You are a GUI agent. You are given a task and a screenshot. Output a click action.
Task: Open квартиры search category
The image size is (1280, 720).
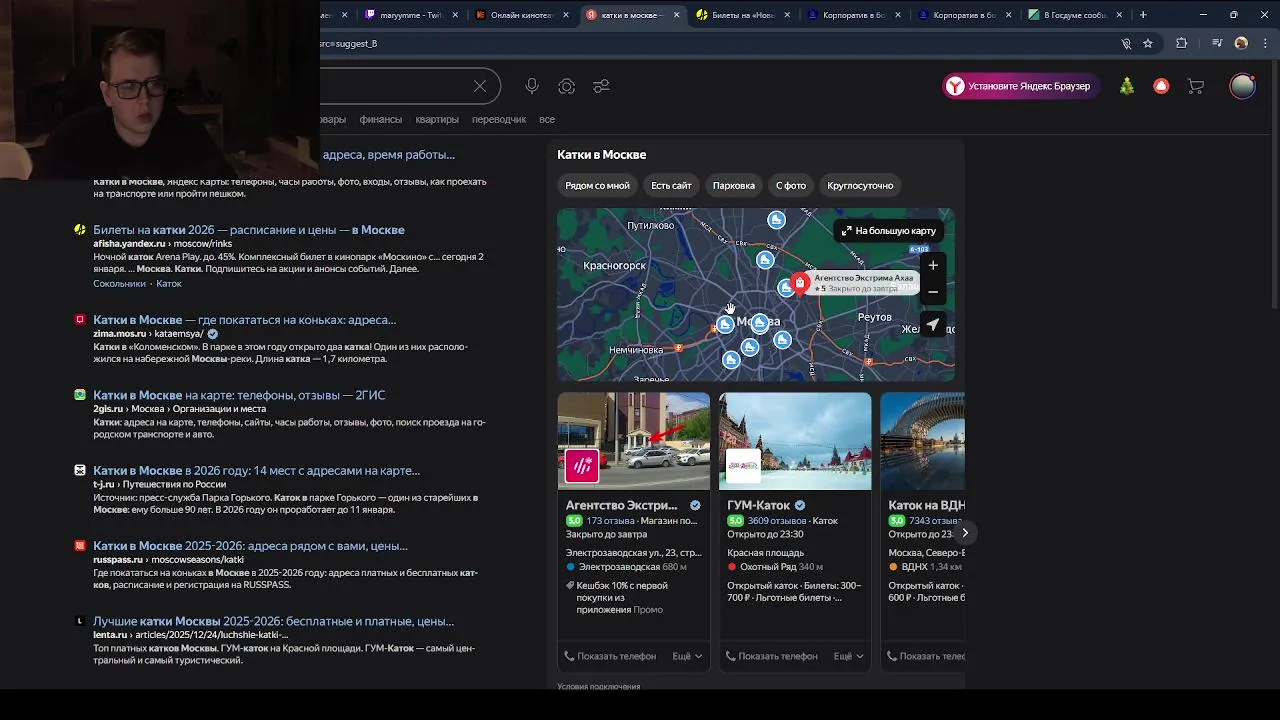click(437, 119)
